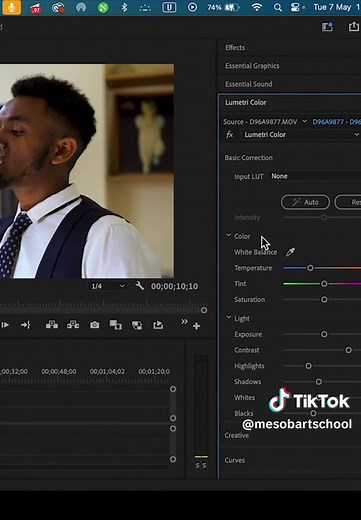Expand more transport controls double-arrow
The height and width of the screenshot is (520, 361).
184,321
